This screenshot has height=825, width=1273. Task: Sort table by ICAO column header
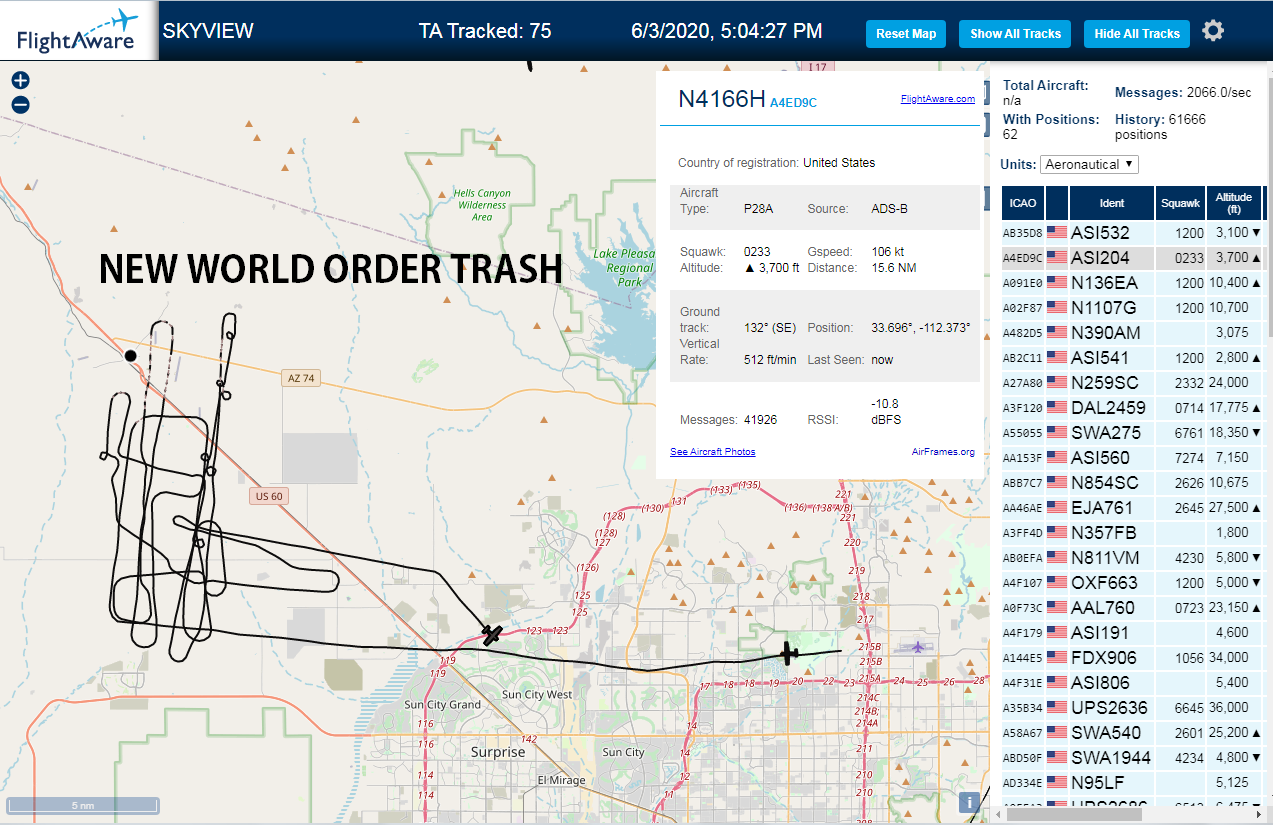click(1023, 203)
